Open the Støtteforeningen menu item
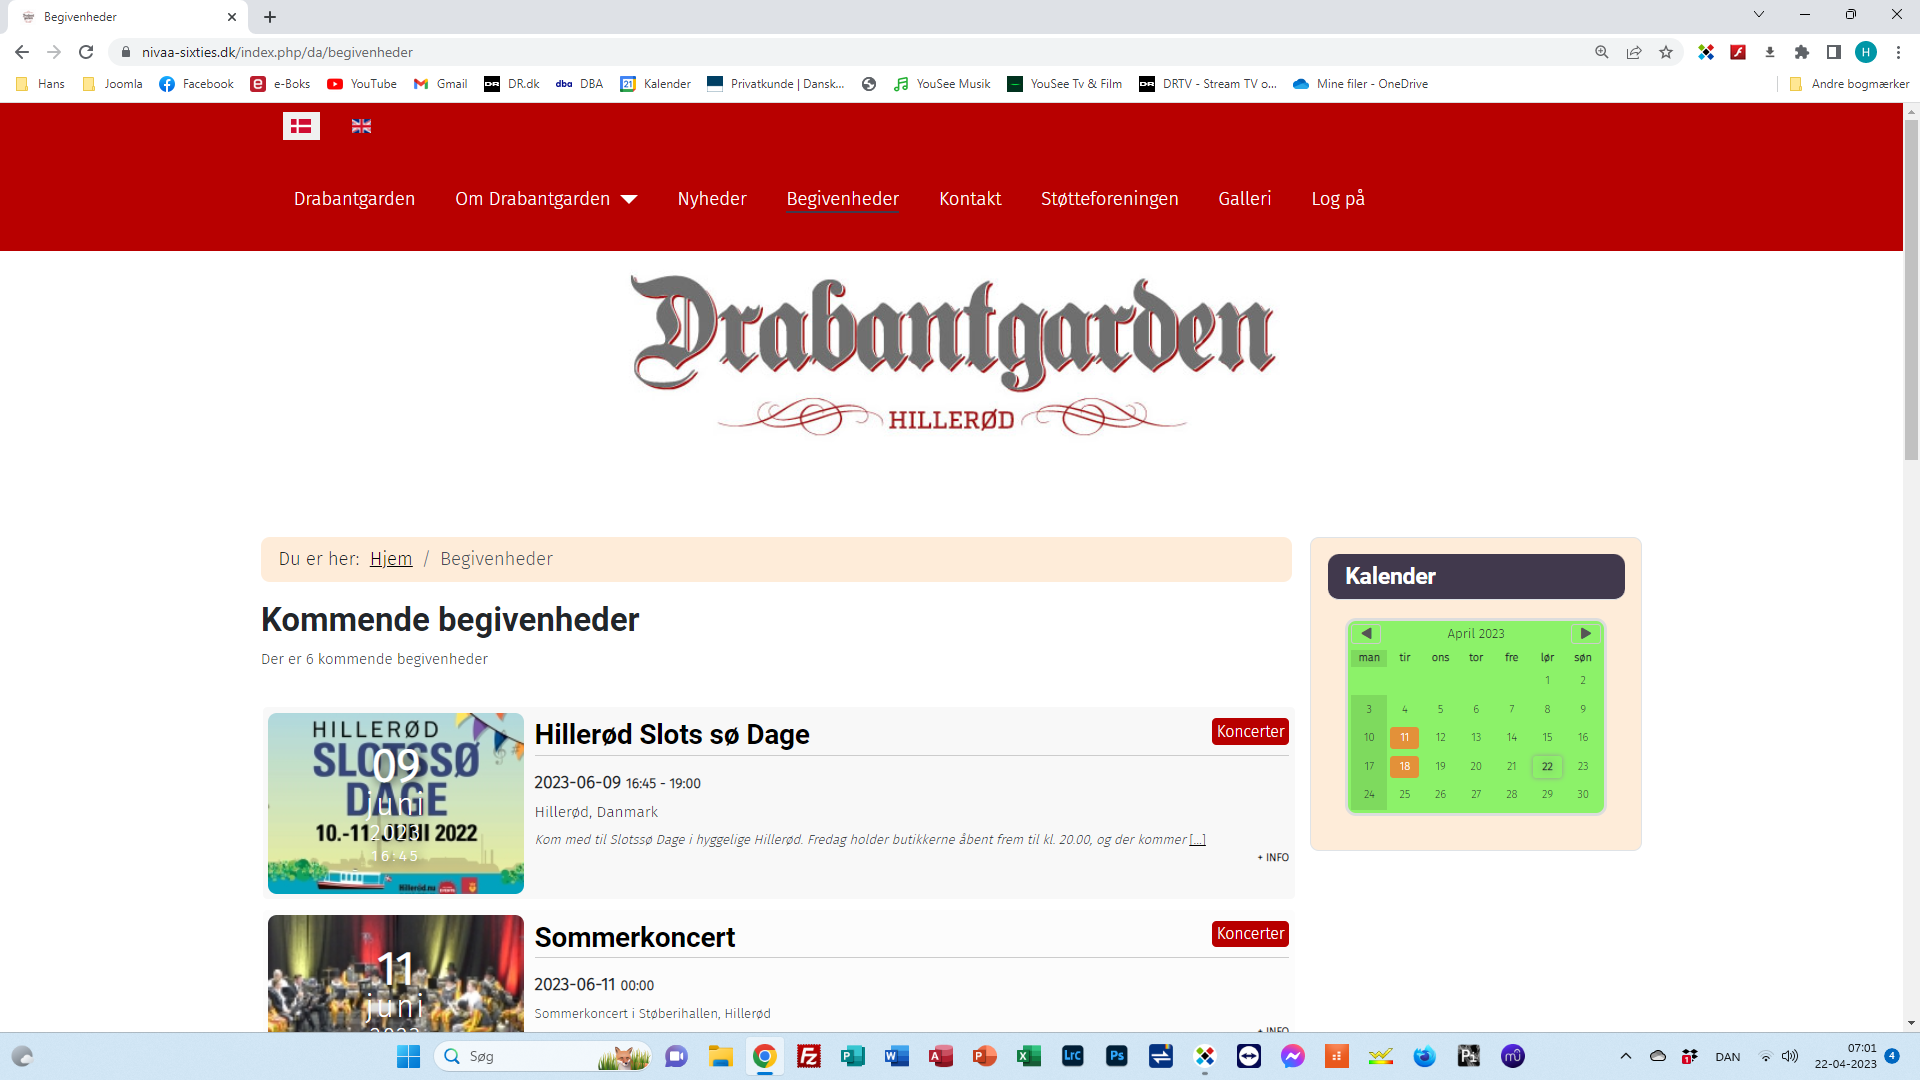The height and width of the screenshot is (1080, 1920). 1110,199
